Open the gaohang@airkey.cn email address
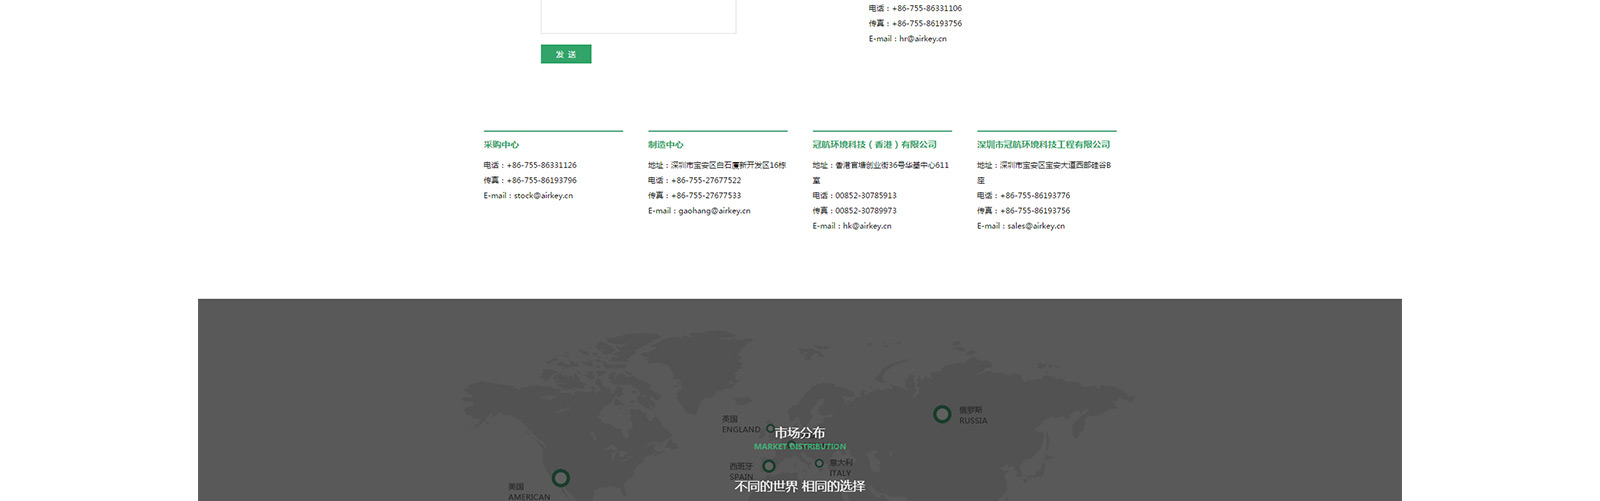This screenshot has height=501, width=1600. coord(714,211)
